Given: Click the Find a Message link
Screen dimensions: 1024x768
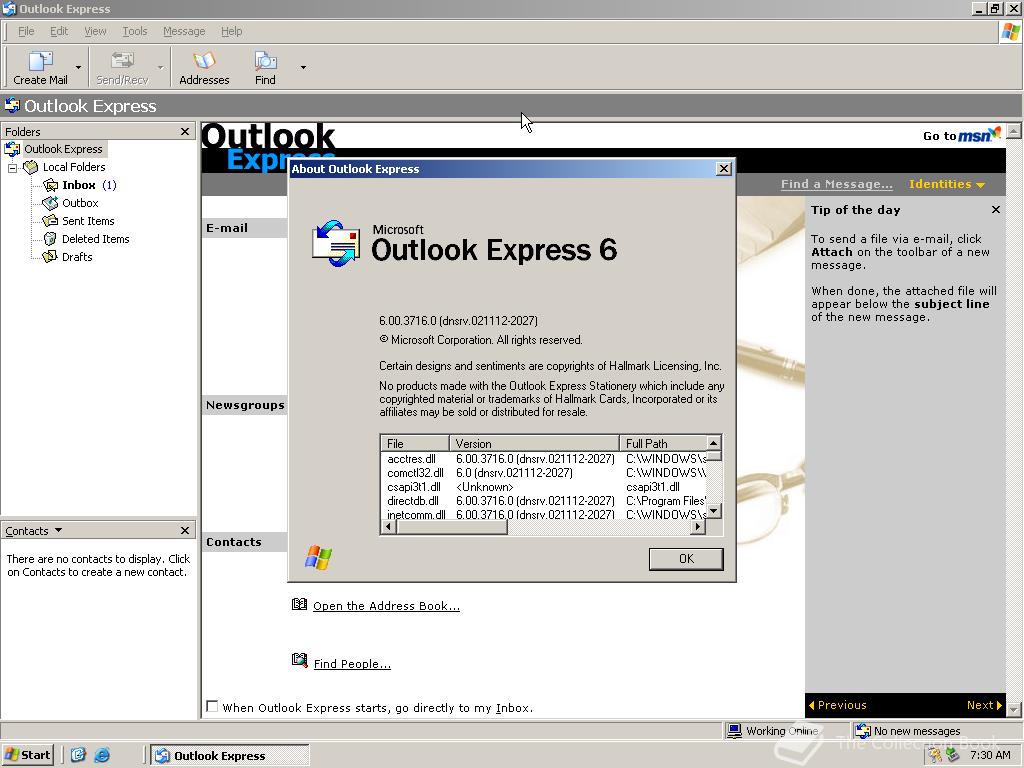Looking at the screenshot, I should pyautogui.click(x=837, y=184).
